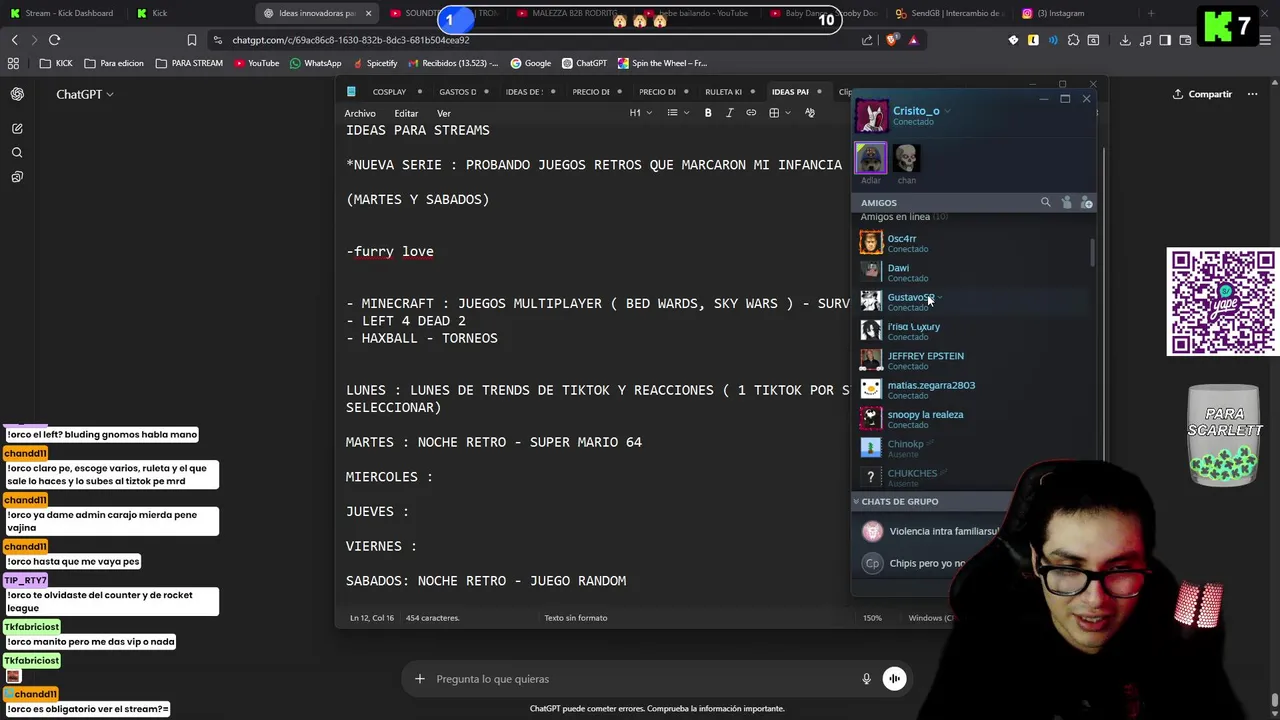Click Ln 12, Col 16 status text
The width and height of the screenshot is (1280, 720).
pos(371,618)
